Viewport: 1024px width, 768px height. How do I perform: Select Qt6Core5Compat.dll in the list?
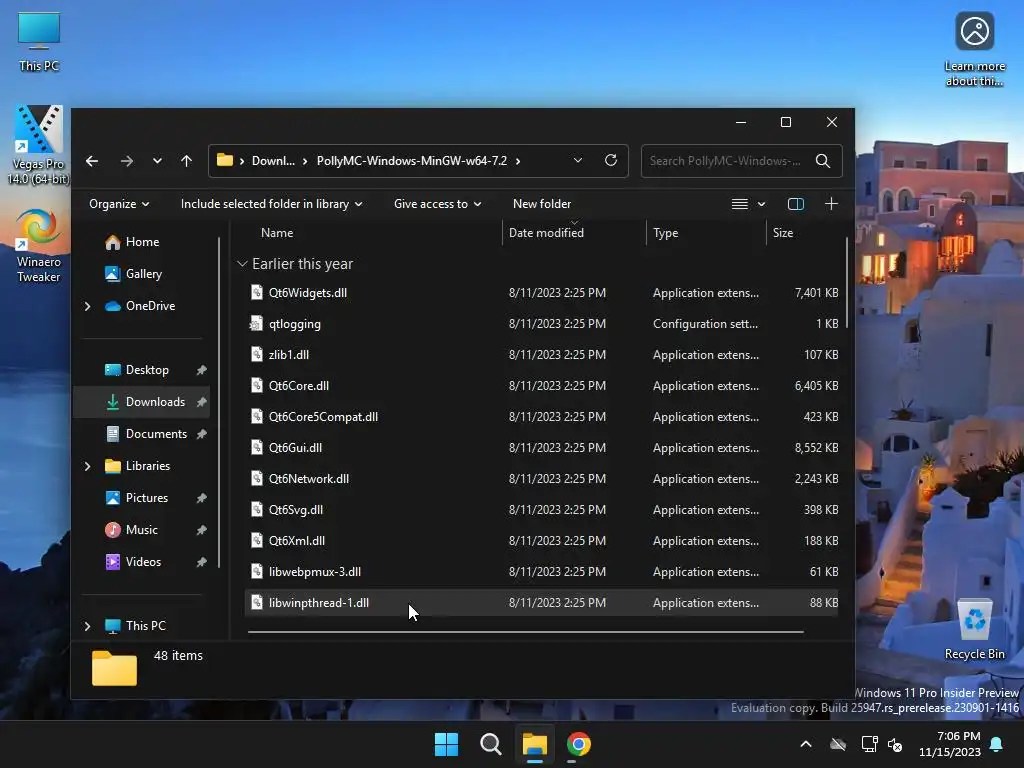541,417
